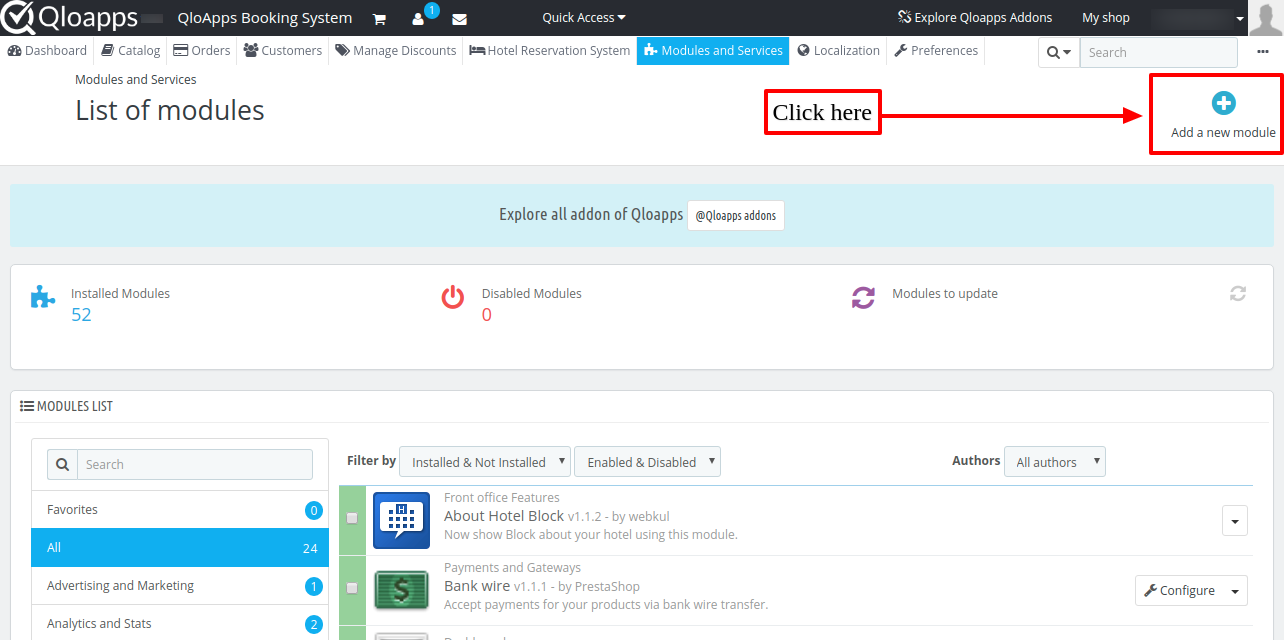The height and width of the screenshot is (640, 1284).
Task: Open the Orders menu
Action: click(x=202, y=50)
